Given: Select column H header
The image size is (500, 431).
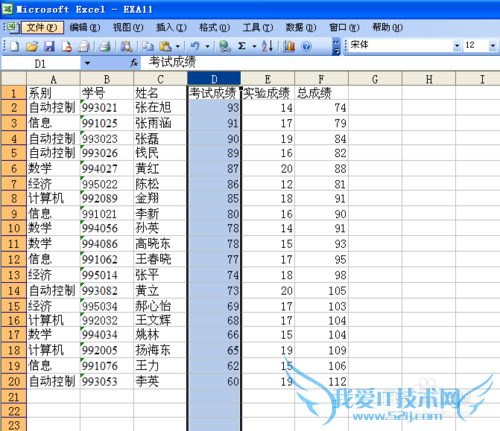Looking at the screenshot, I should [x=429, y=79].
